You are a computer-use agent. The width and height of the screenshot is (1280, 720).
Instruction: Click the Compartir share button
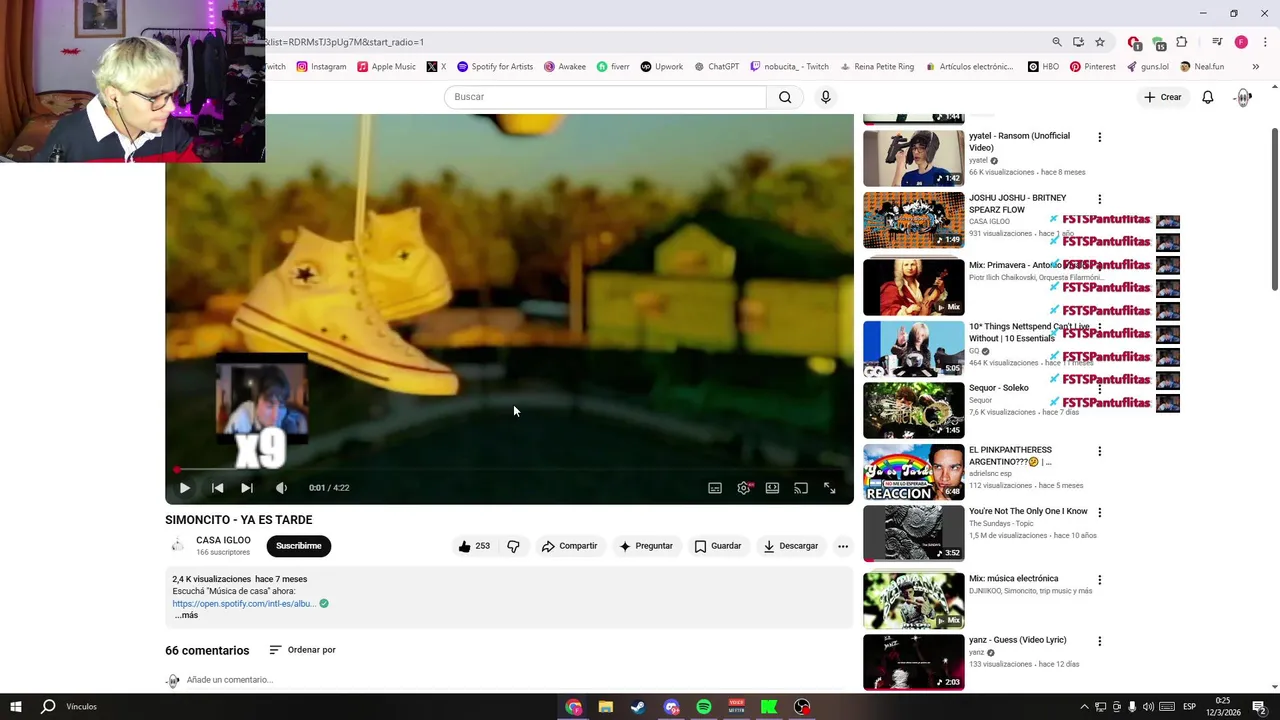(x=569, y=546)
